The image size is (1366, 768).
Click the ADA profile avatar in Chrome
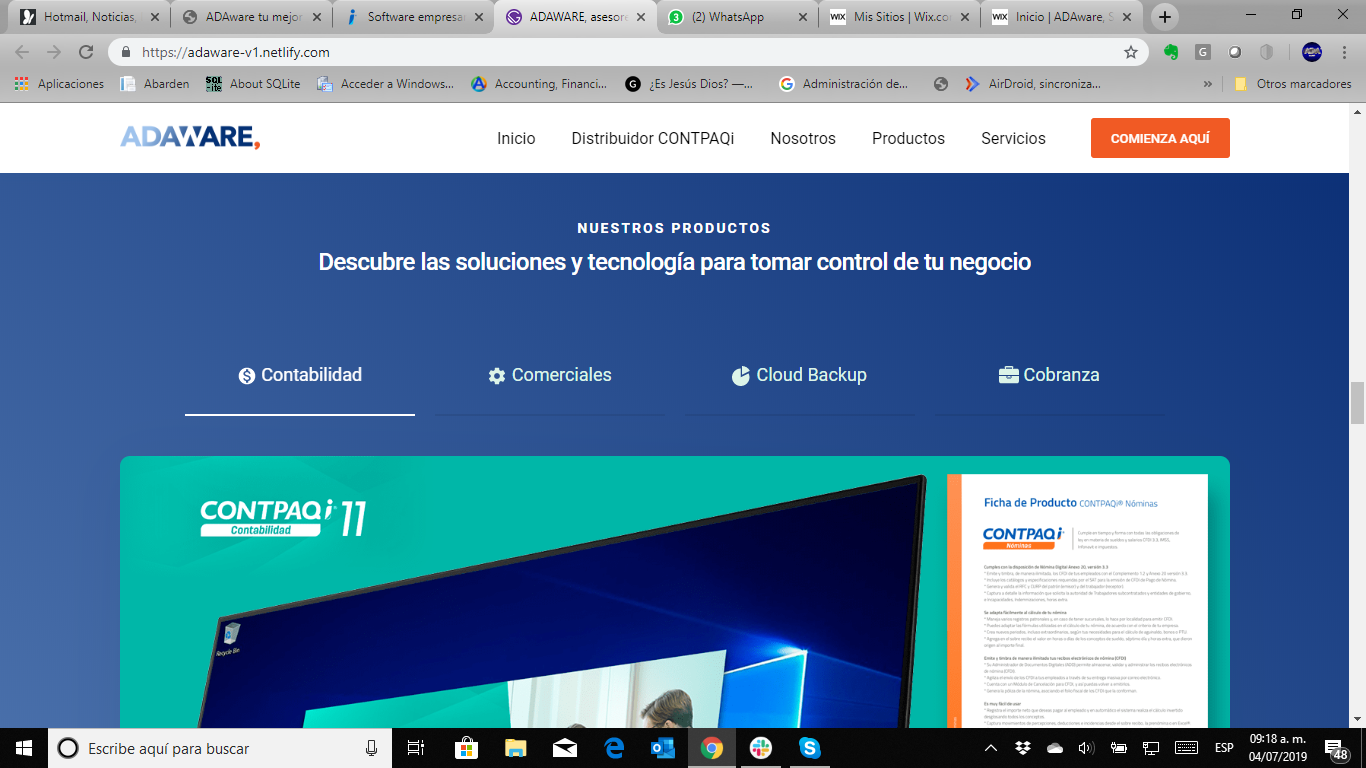(x=1312, y=52)
